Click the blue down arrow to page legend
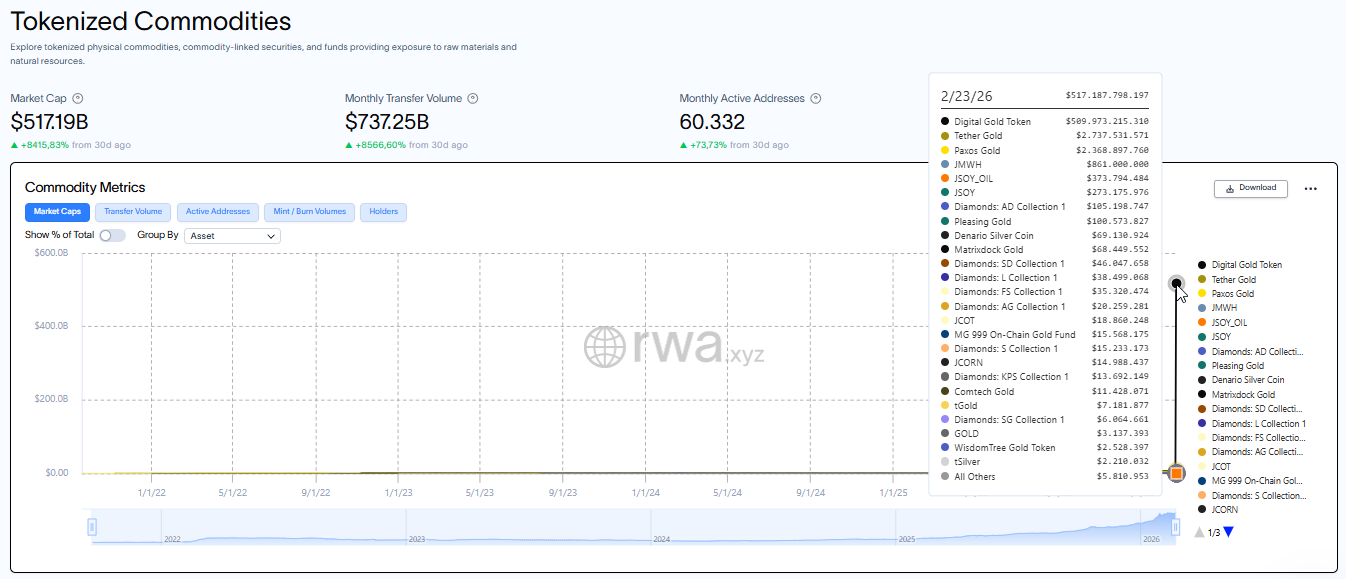This screenshot has height=579, width=1346. click(1227, 531)
